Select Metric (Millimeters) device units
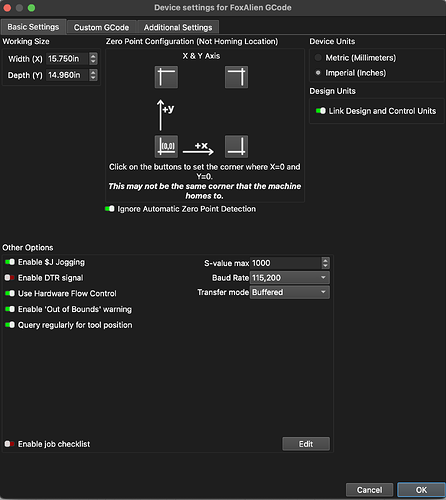The height and width of the screenshot is (500, 446). click(318, 58)
